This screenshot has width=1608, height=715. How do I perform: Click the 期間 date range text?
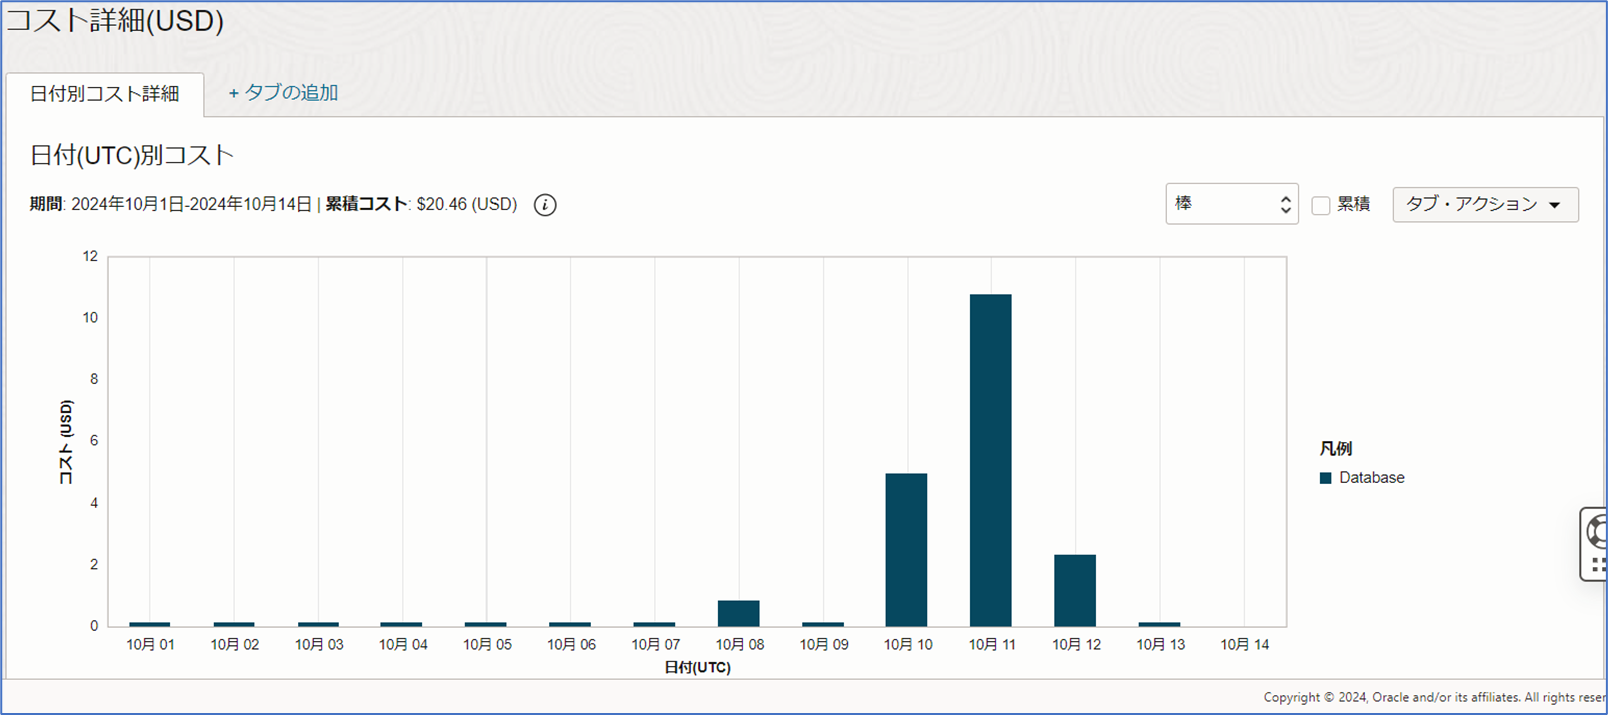pos(171,204)
